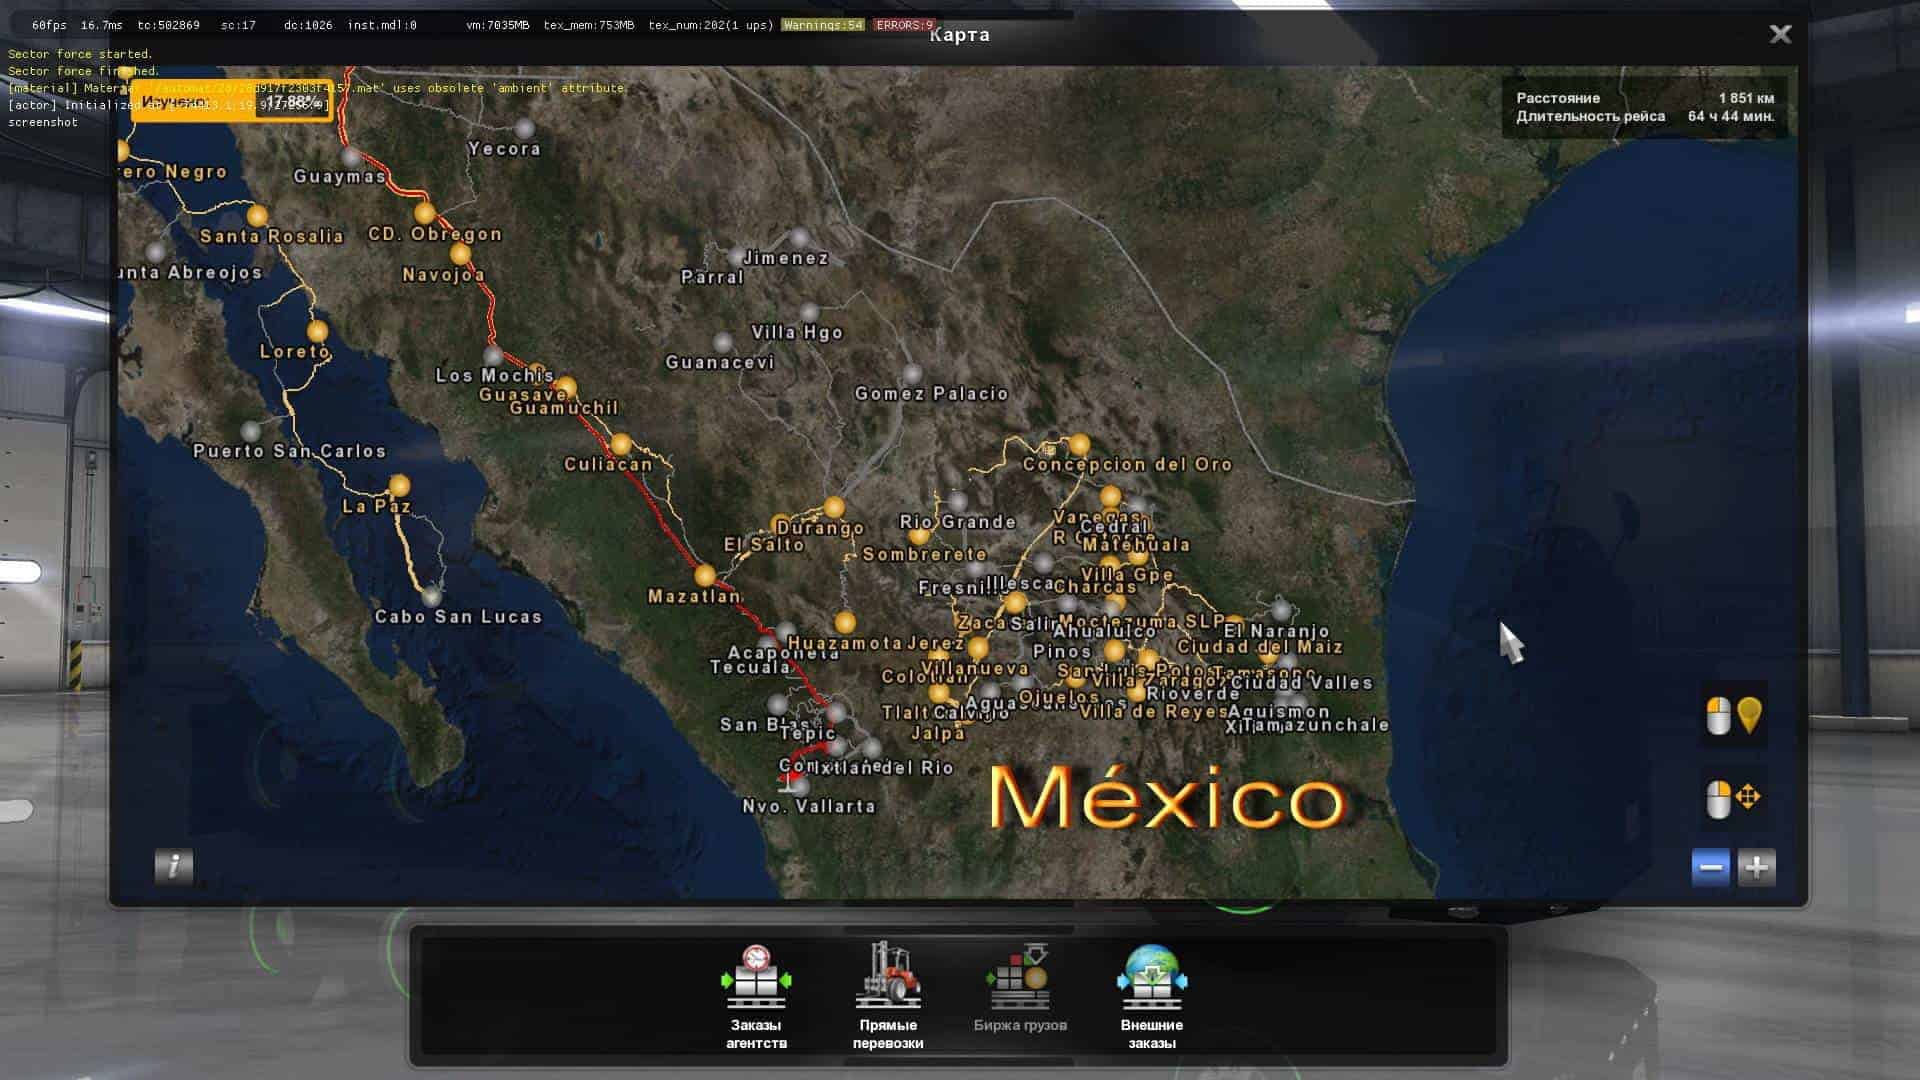Open Заказы агентств job icon

click(x=756, y=978)
